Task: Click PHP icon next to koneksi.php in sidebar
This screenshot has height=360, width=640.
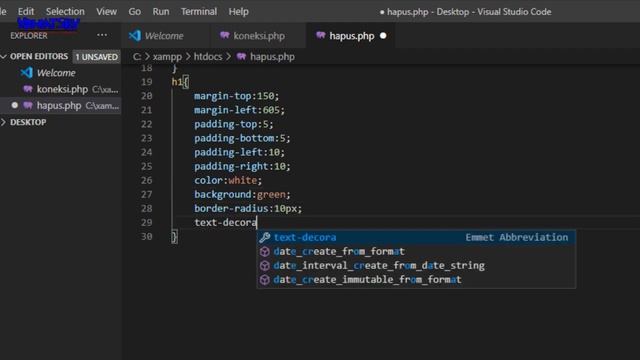Action: click(28, 89)
